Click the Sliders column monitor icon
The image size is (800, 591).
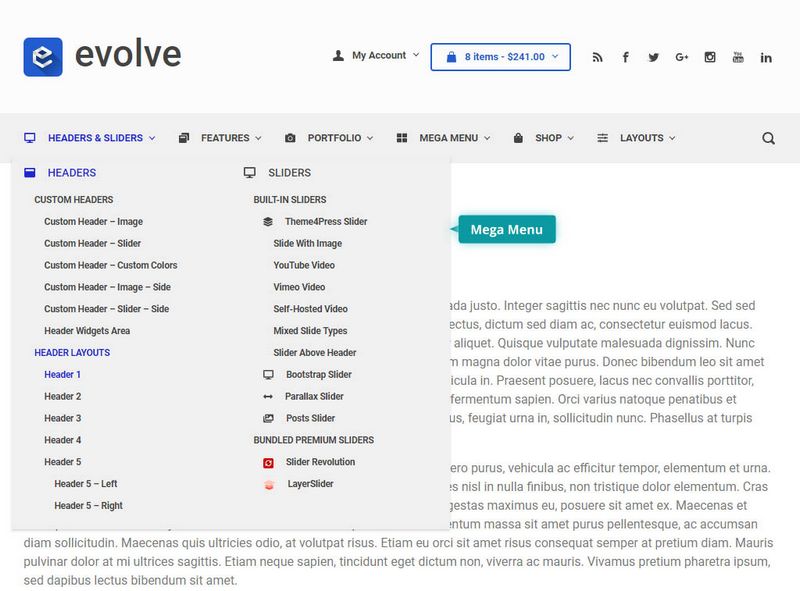(249, 173)
